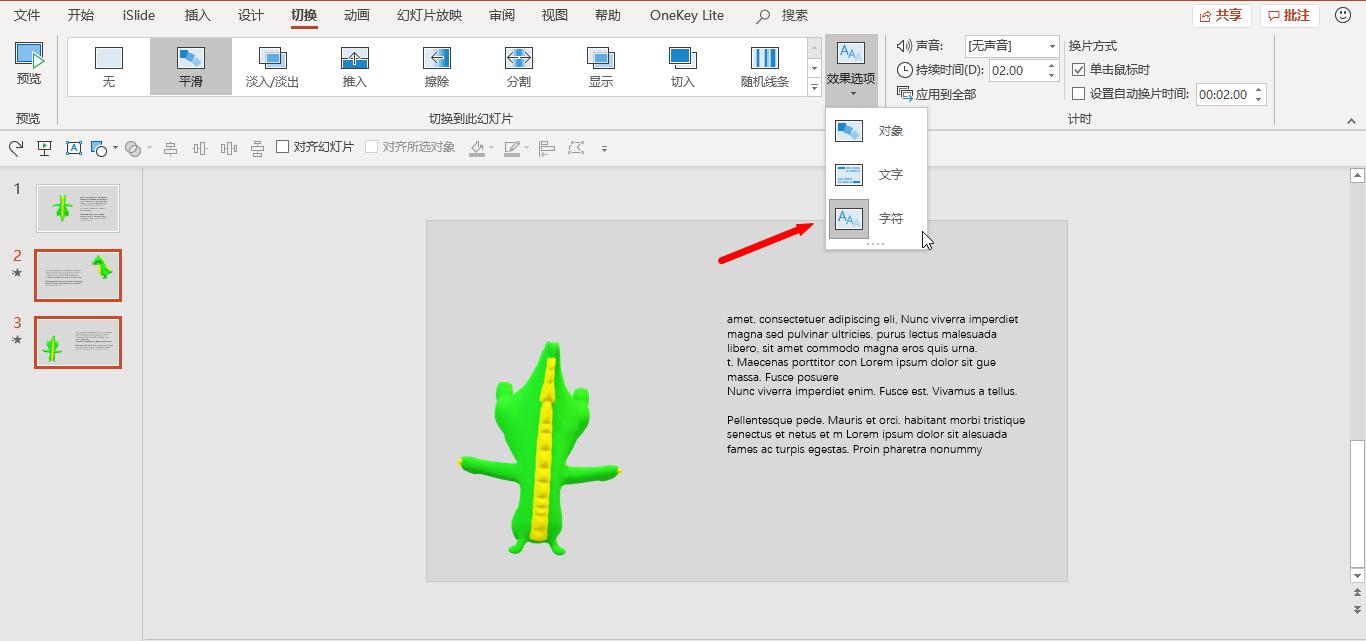Viewport: 1366px width, 641px height.
Task: Click the merge shapes icon
Action: pyautogui.click(x=133, y=148)
